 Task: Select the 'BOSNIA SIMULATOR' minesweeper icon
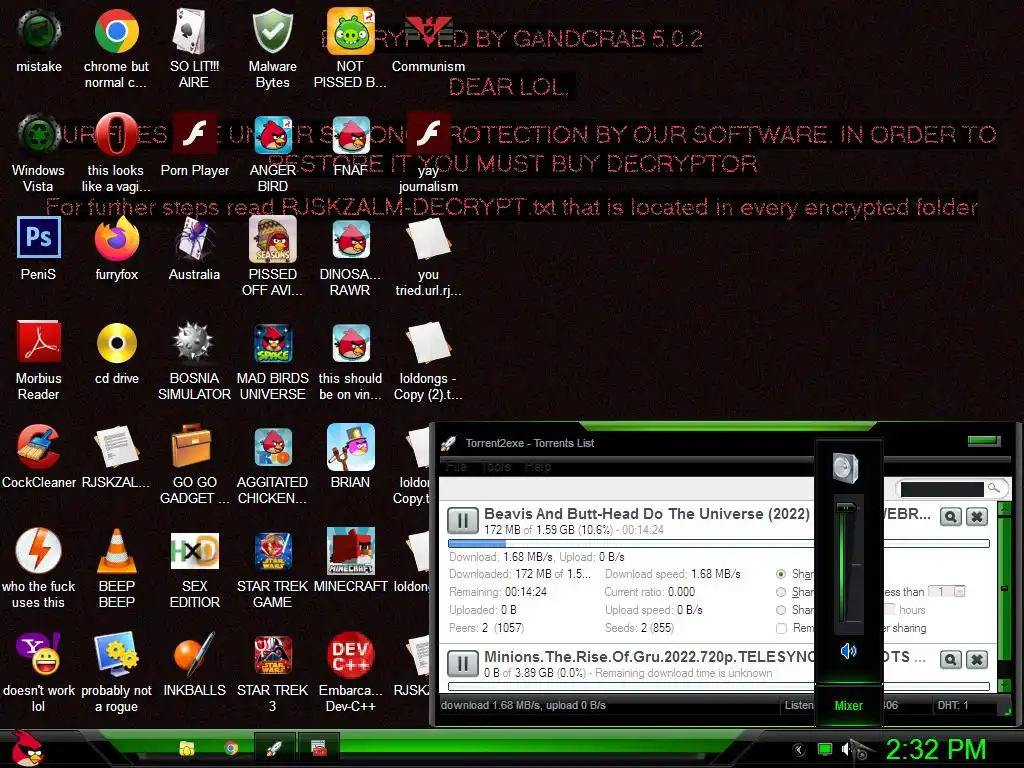point(194,360)
